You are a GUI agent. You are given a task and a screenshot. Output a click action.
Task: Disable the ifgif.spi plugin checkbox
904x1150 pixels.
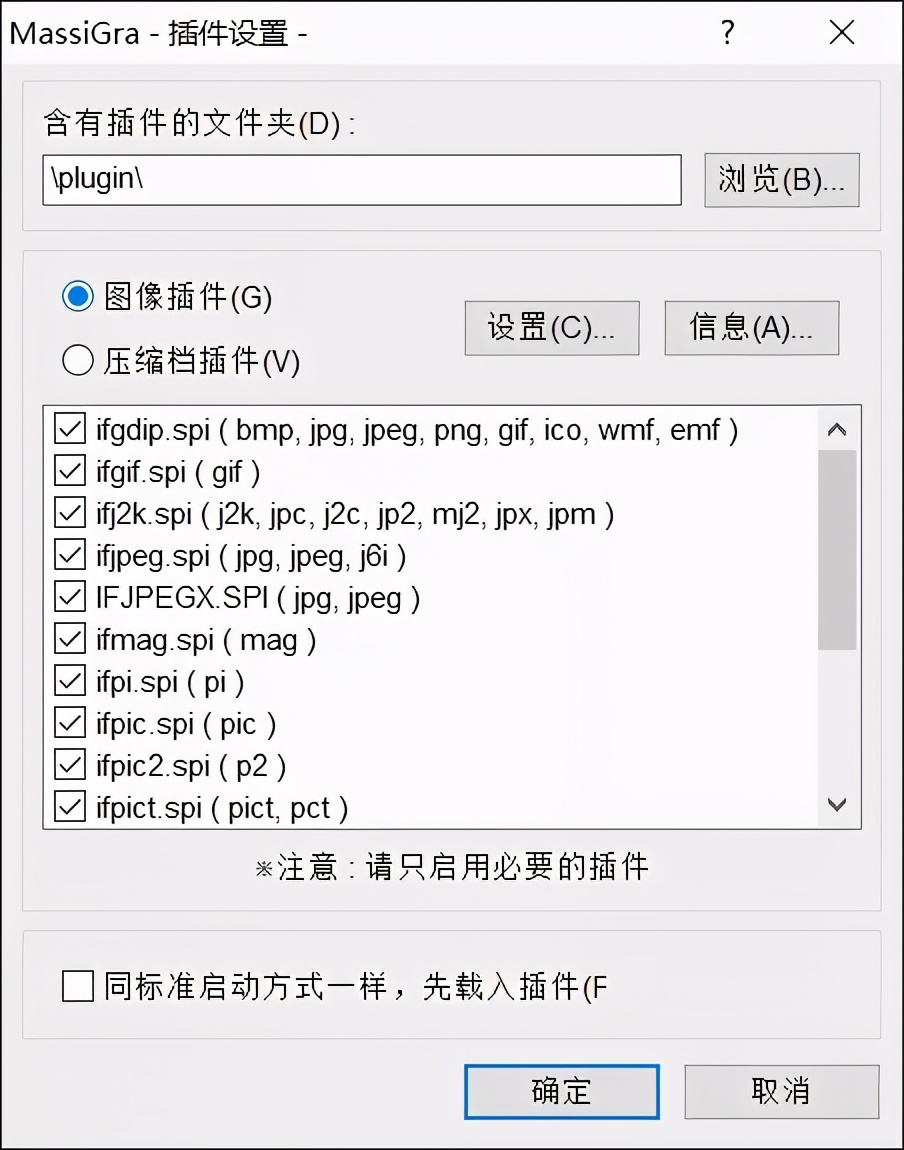[x=68, y=472]
